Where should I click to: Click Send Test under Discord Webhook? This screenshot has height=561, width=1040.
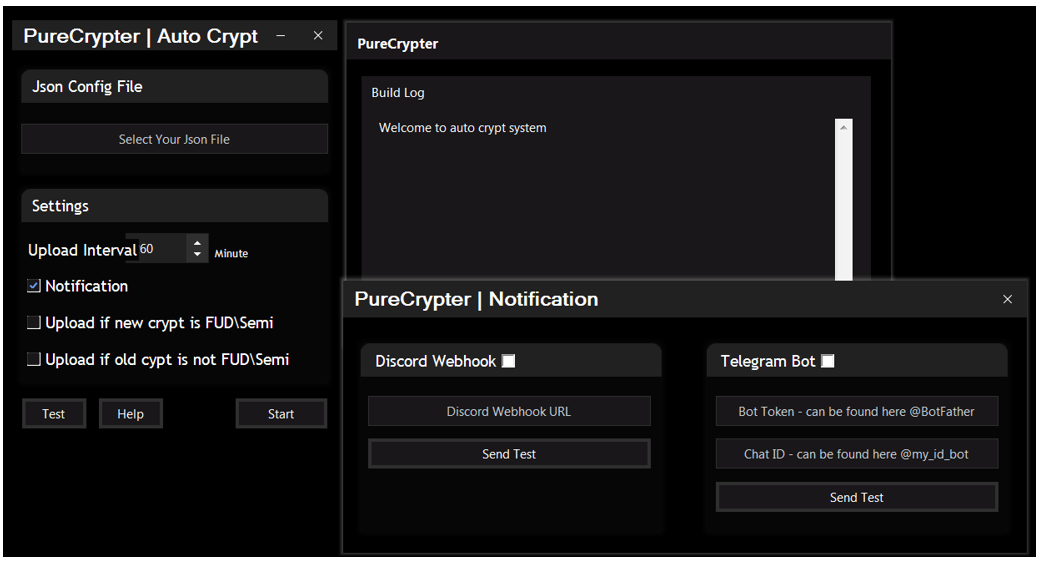pos(509,454)
